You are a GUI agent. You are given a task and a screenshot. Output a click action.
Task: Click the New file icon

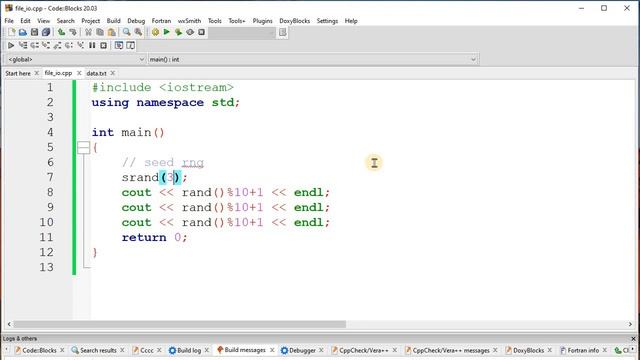point(11,32)
